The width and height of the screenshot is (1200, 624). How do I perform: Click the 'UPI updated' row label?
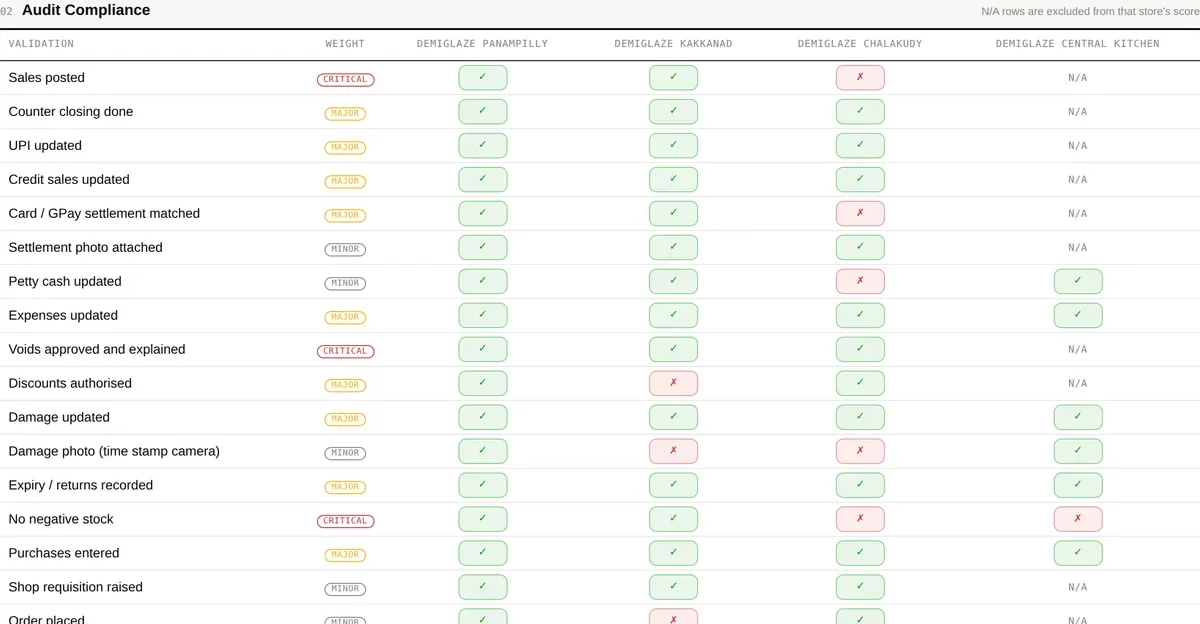click(x=45, y=146)
